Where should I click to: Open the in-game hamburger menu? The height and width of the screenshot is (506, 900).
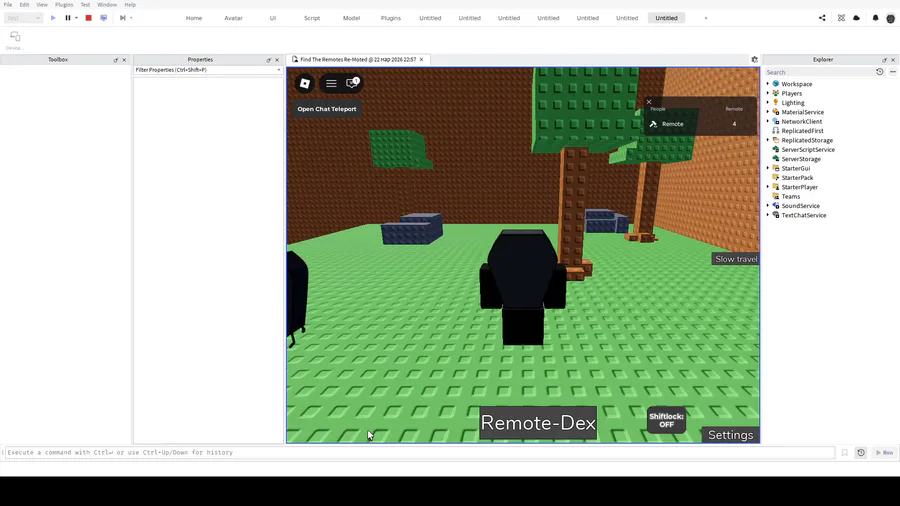tap(331, 83)
